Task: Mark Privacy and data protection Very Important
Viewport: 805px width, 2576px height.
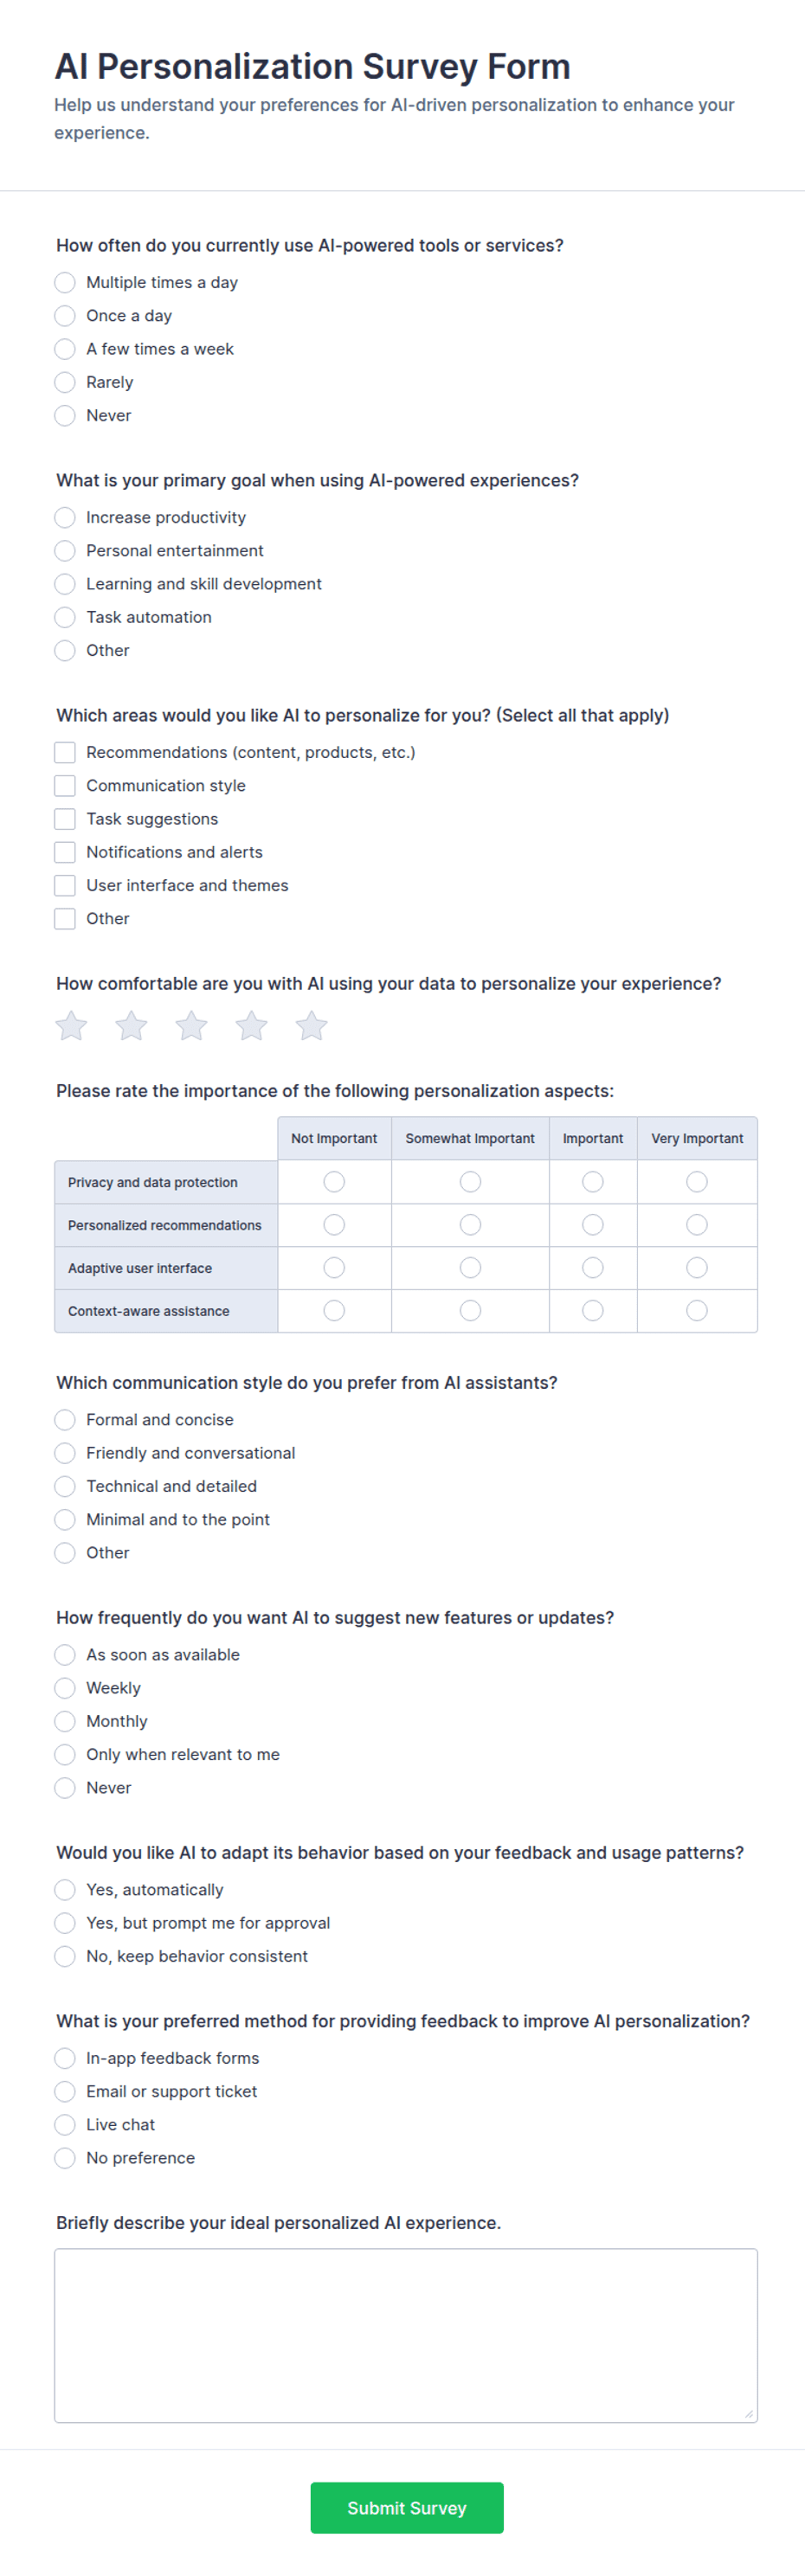Action: (697, 1182)
